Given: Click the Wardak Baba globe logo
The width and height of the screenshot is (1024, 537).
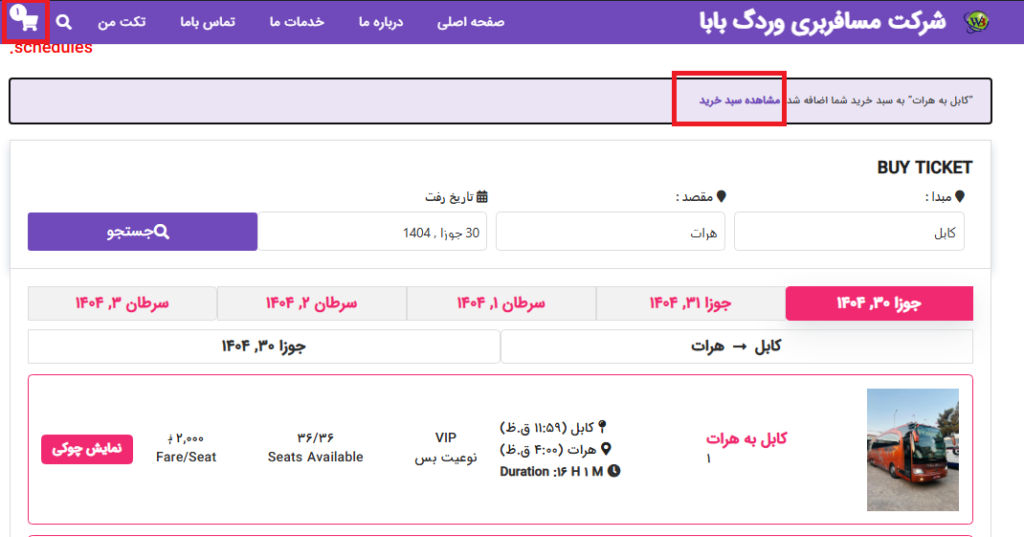Looking at the screenshot, I should pos(974,22).
